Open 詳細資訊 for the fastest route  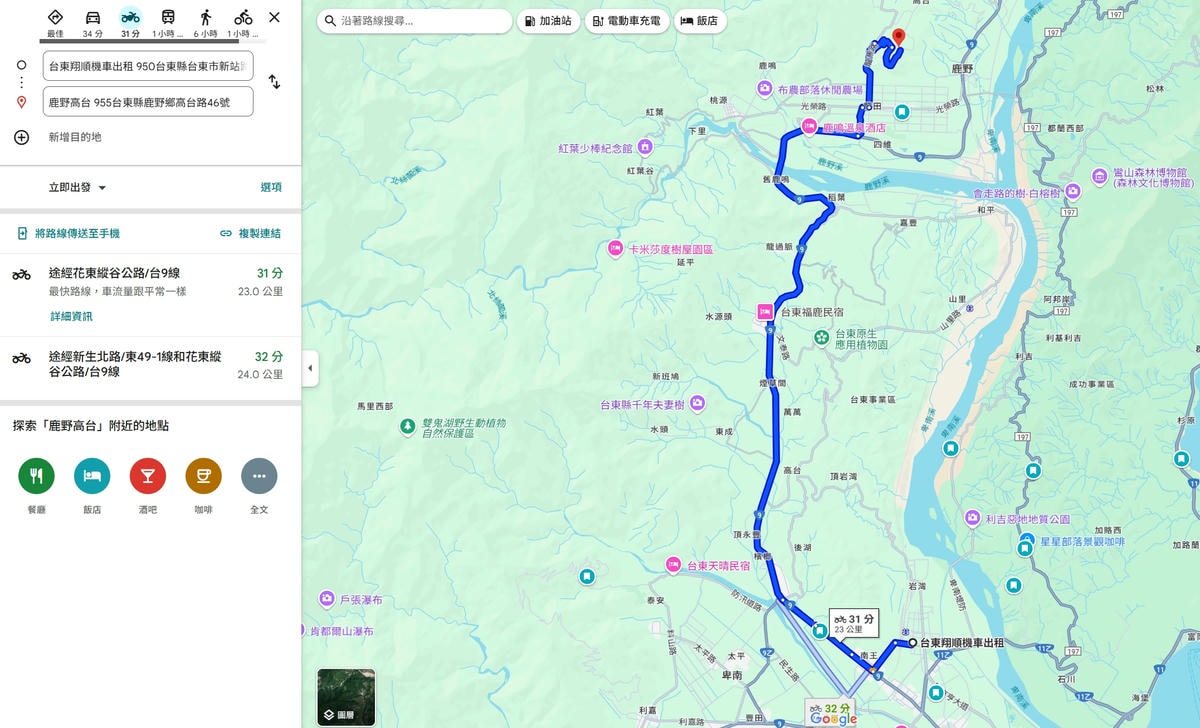point(71,316)
